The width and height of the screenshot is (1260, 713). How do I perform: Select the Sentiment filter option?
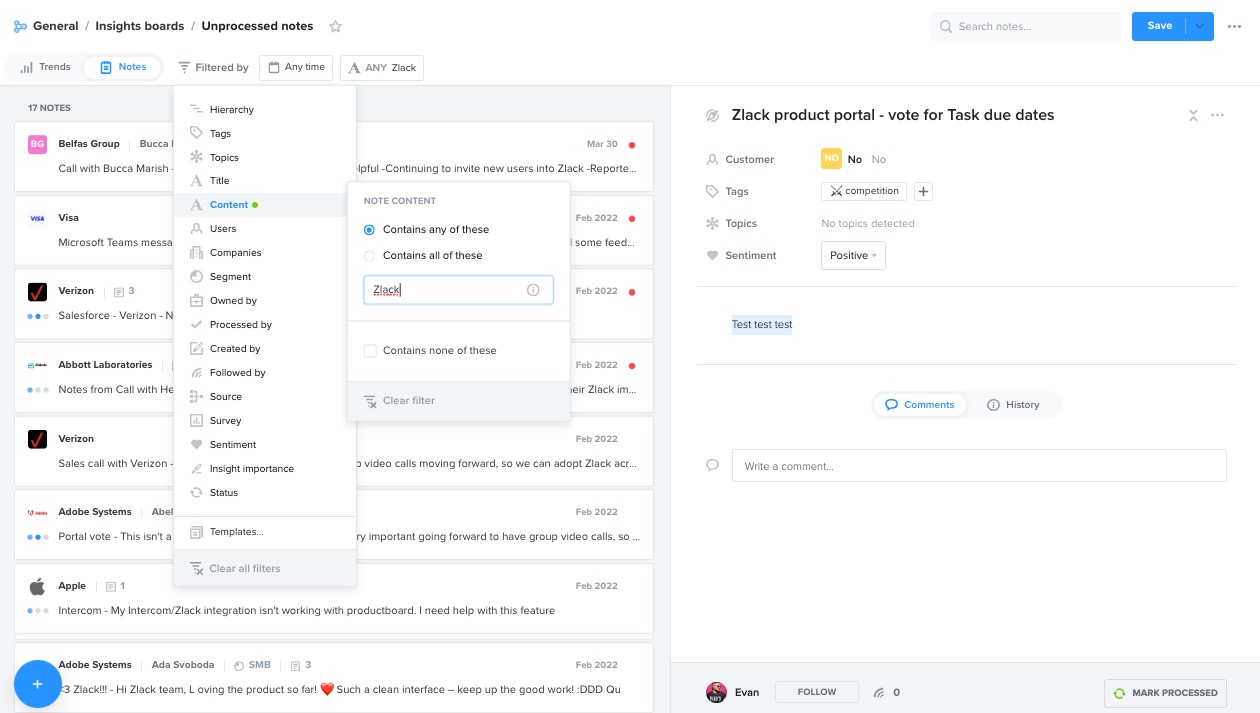pyautogui.click(x=264, y=444)
